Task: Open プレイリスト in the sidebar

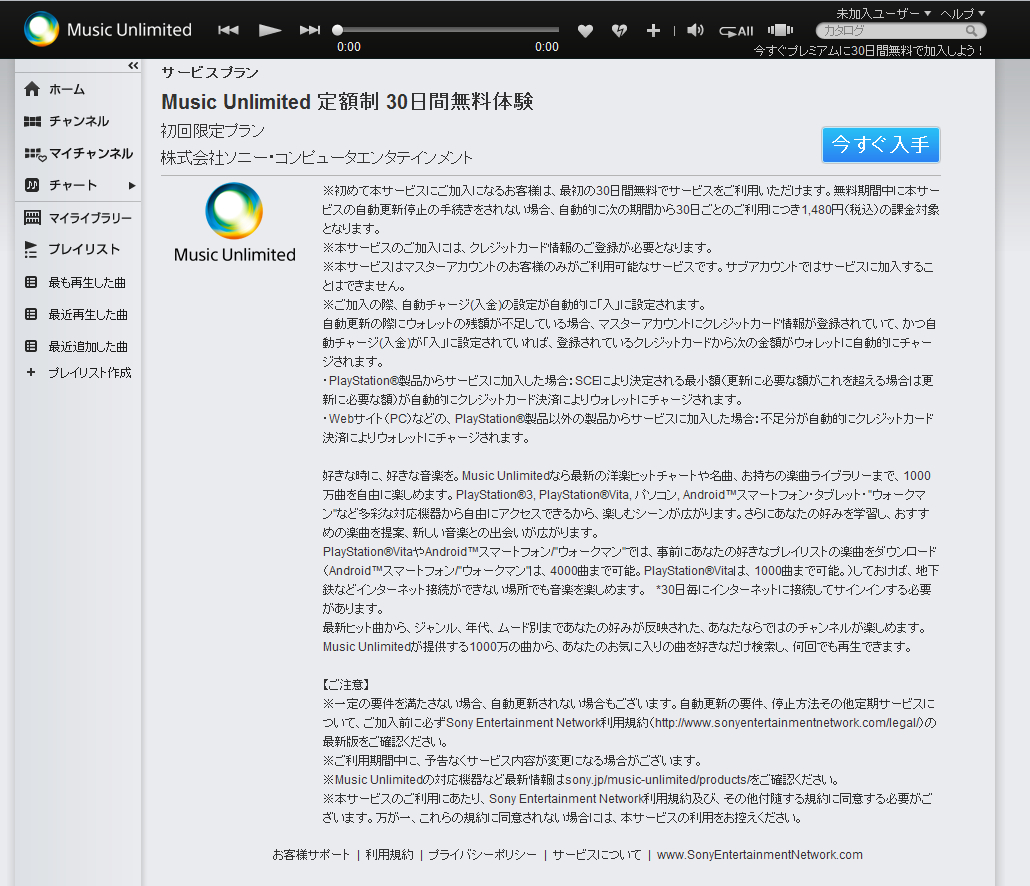Action: point(84,250)
